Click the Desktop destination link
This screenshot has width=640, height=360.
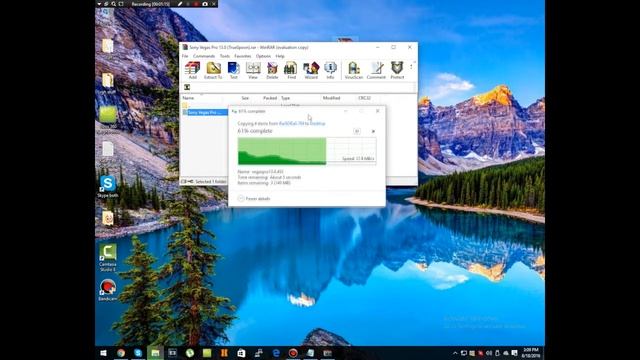tap(318, 123)
